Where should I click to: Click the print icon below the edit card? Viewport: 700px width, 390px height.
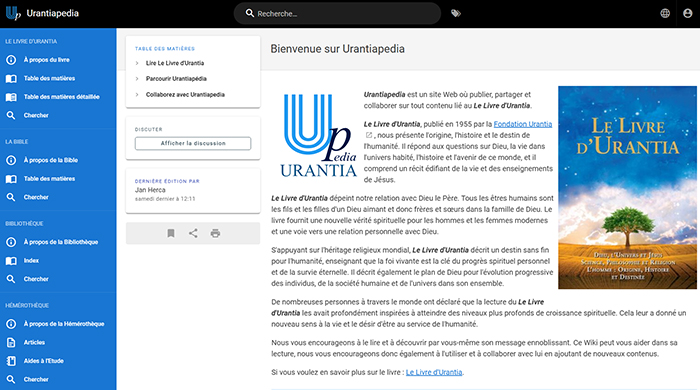(215, 233)
